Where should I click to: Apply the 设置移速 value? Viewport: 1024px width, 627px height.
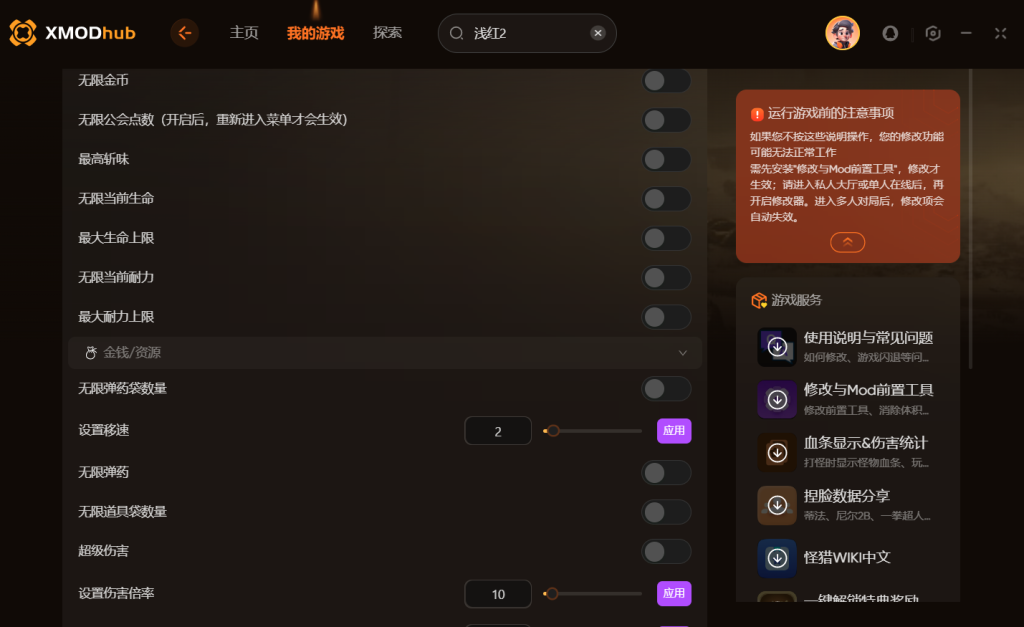coord(674,430)
